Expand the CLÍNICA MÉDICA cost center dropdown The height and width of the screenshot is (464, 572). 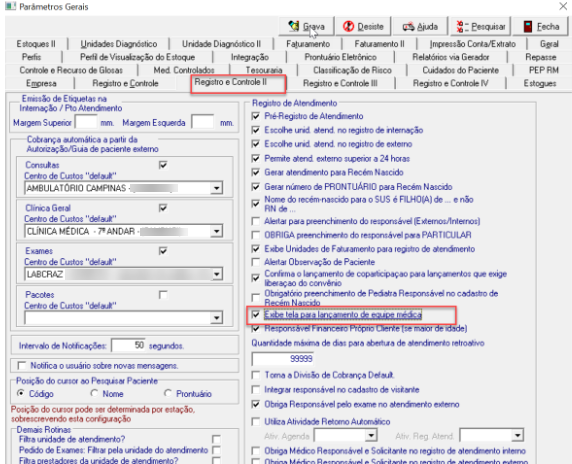click(x=217, y=231)
